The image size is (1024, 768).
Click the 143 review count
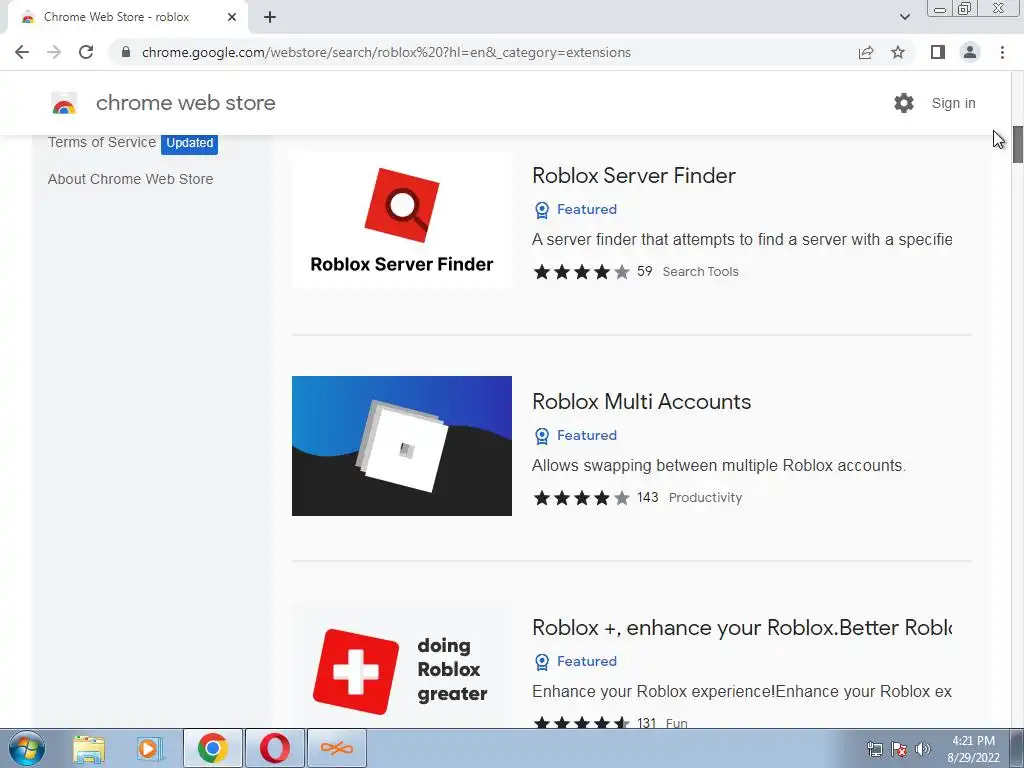point(647,498)
